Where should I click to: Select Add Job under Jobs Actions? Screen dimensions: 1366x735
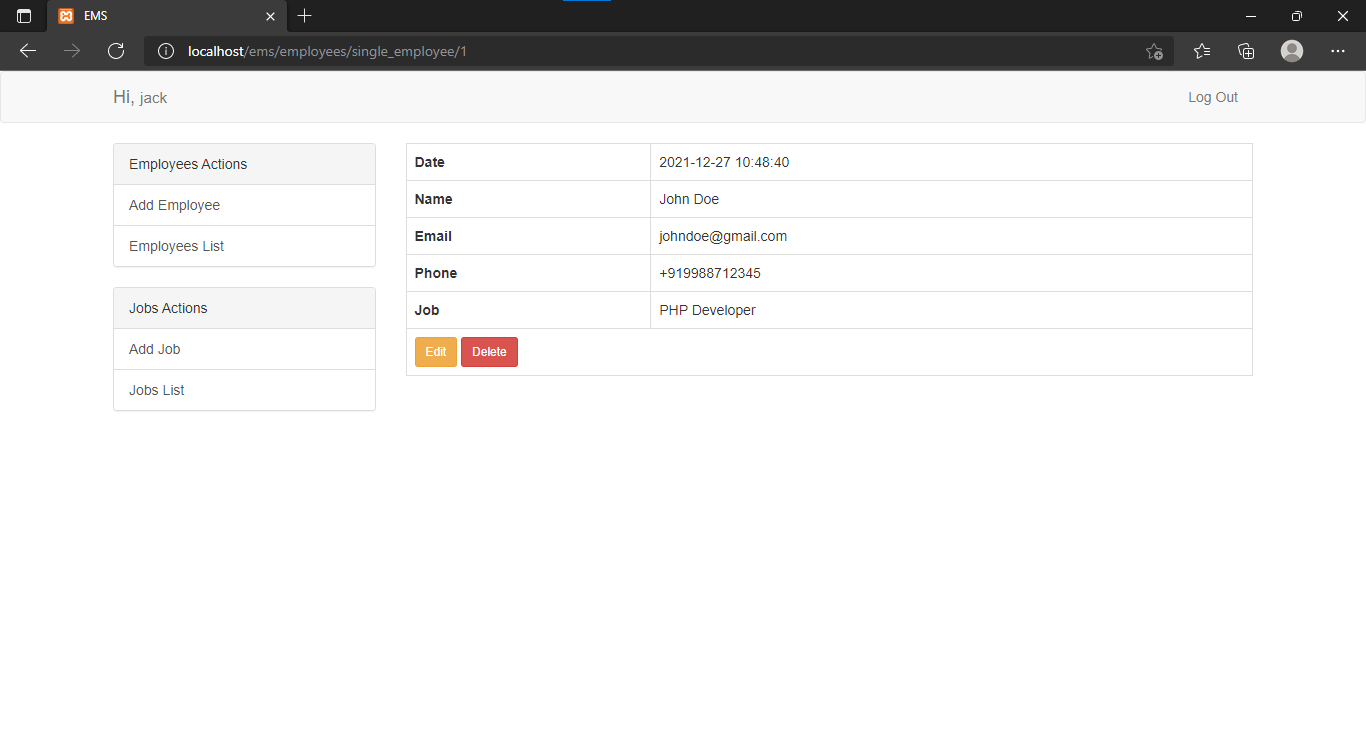coord(154,348)
